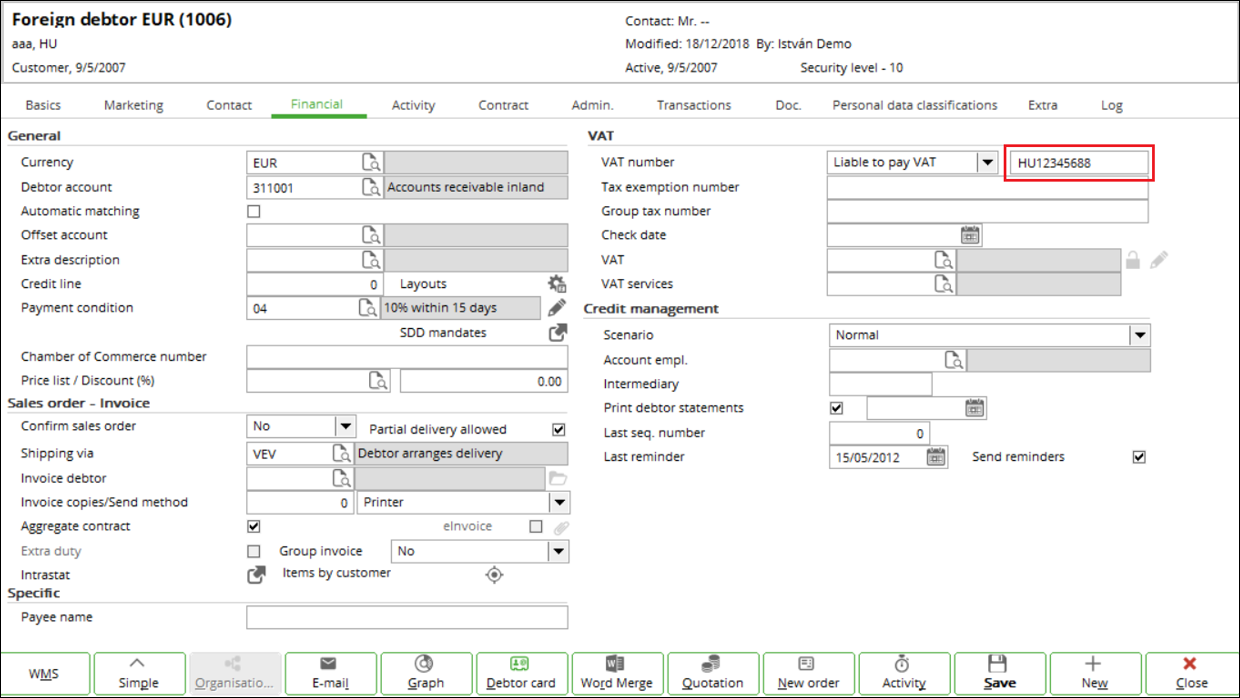Toggle Send reminders checkbox
The height and width of the screenshot is (698, 1240).
coord(1138,457)
